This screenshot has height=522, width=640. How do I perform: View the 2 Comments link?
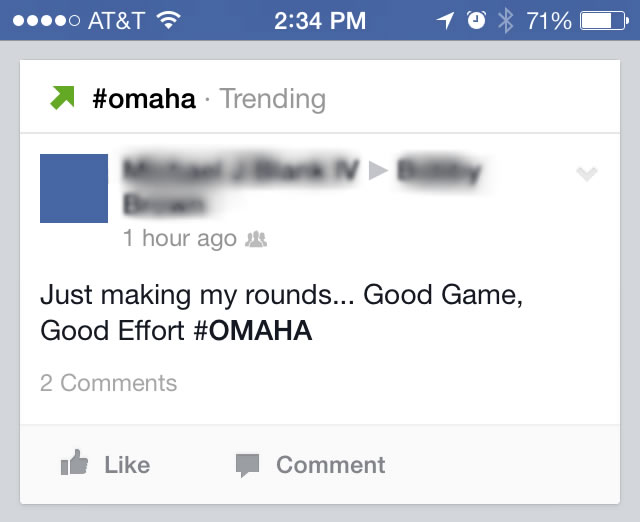pos(109,383)
